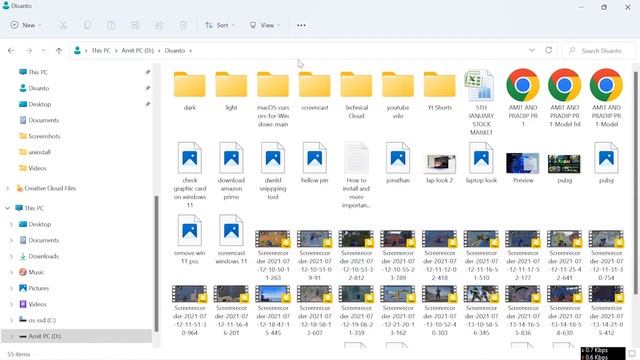Open recent locations dropdown arrow
This screenshot has height=360, width=640.
pyautogui.click(x=43, y=51)
